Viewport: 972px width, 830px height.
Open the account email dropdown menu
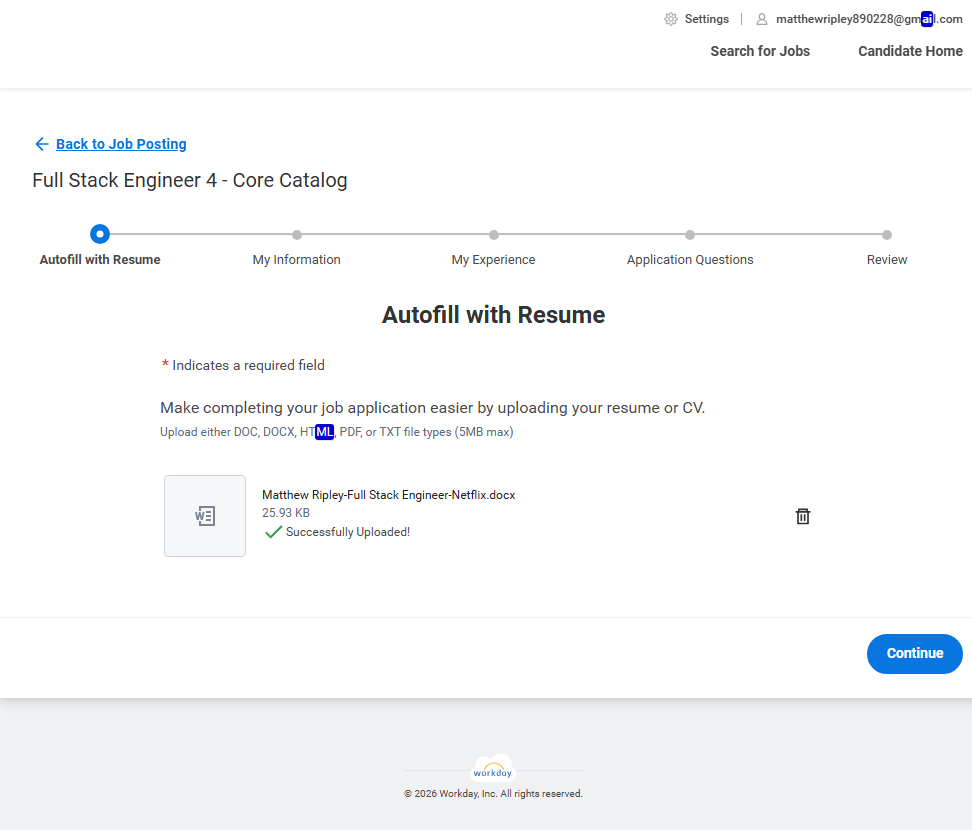pos(868,19)
